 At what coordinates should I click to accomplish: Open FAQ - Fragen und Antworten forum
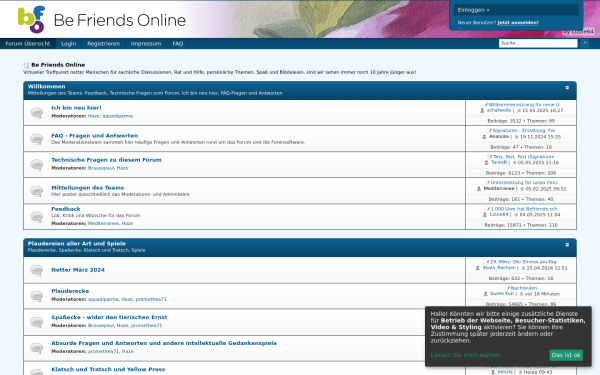click(x=95, y=135)
